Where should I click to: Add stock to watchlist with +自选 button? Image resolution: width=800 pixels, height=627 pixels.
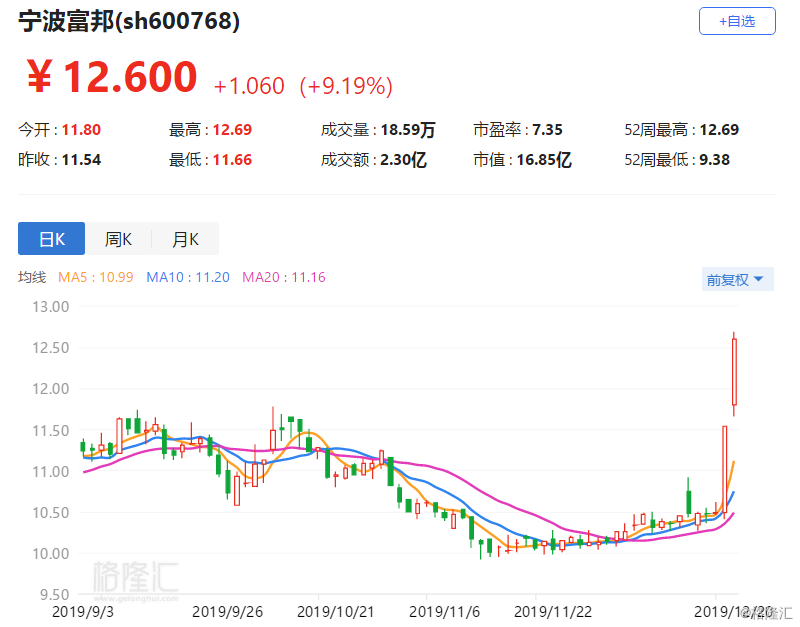(737, 21)
